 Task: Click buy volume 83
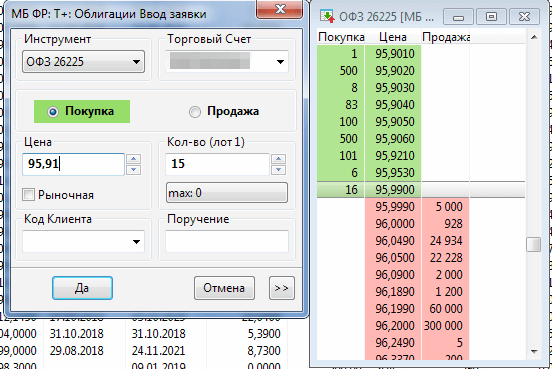click(351, 105)
